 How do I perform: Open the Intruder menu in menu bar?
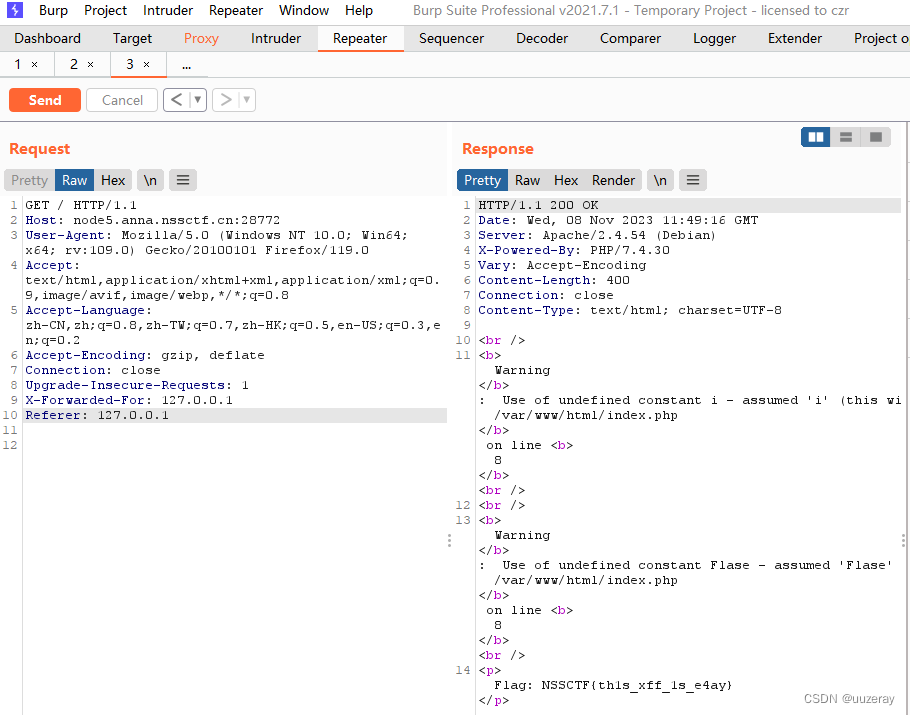(x=168, y=10)
